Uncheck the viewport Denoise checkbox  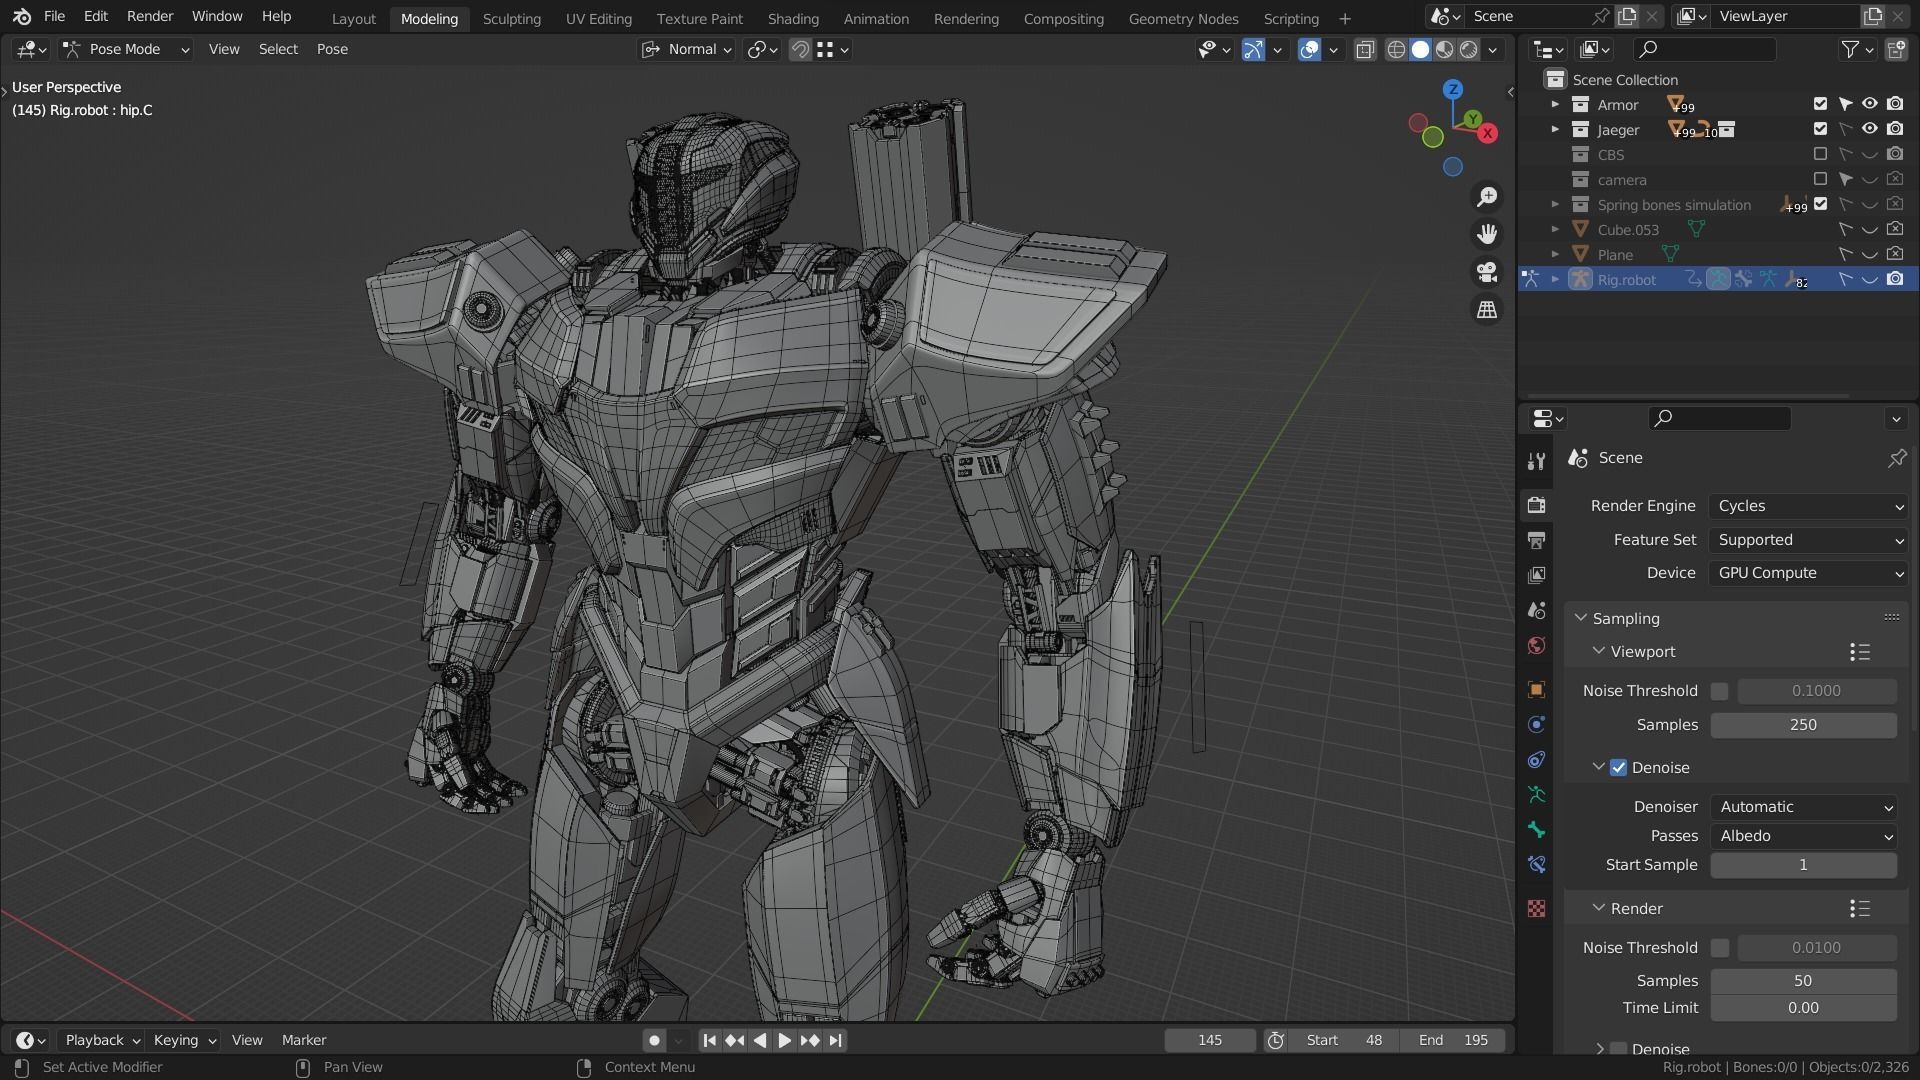click(x=1618, y=768)
